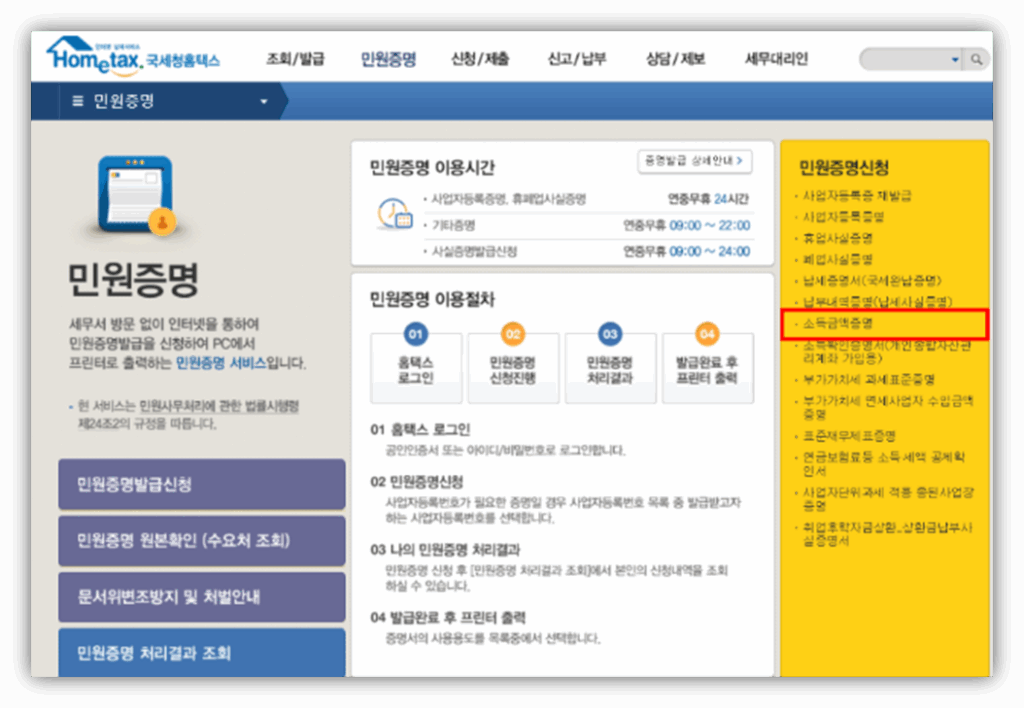Viewport: 1024px width, 708px height.
Task: Select 소득확인증명서(개인종합자산관리계좌 가입용) link
Action: (886, 351)
